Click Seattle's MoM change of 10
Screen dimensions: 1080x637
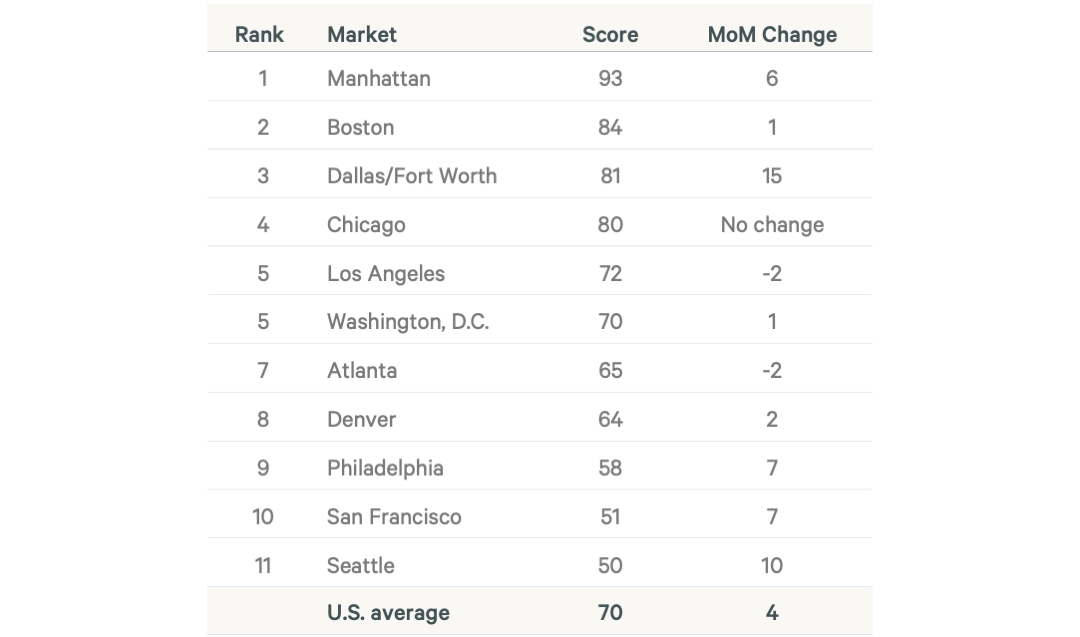pyautogui.click(x=772, y=565)
